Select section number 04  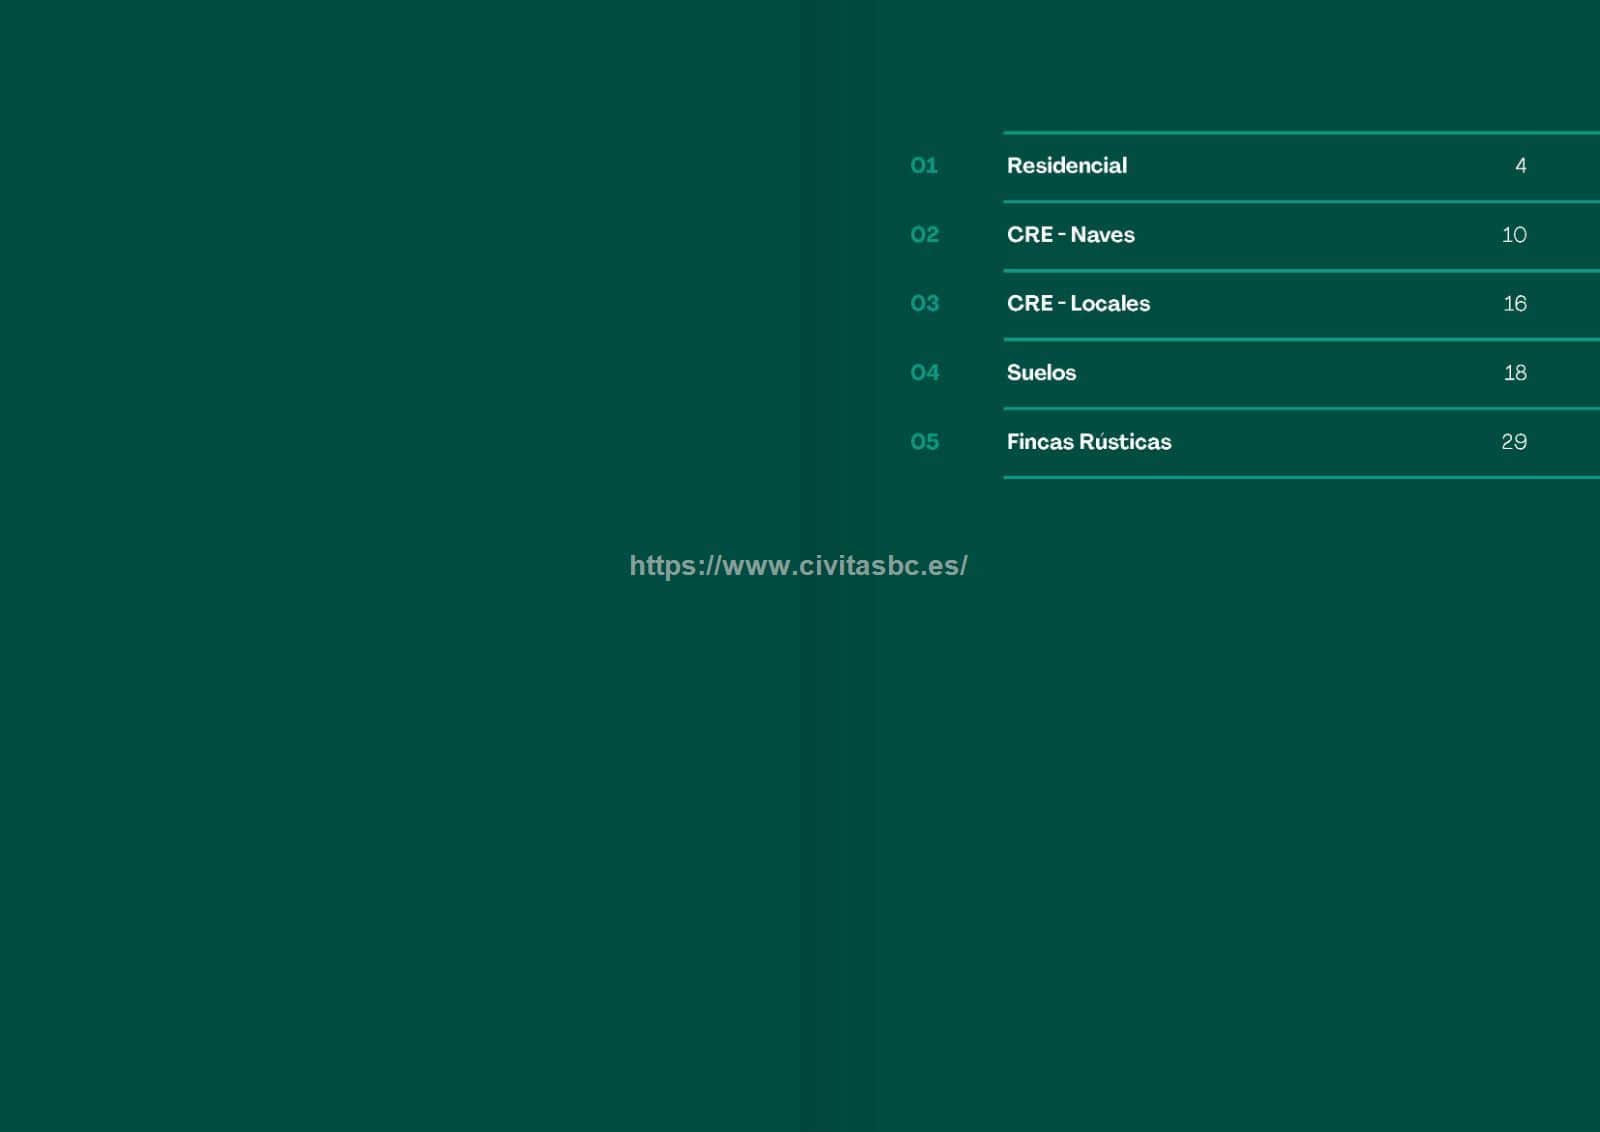pos(924,373)
